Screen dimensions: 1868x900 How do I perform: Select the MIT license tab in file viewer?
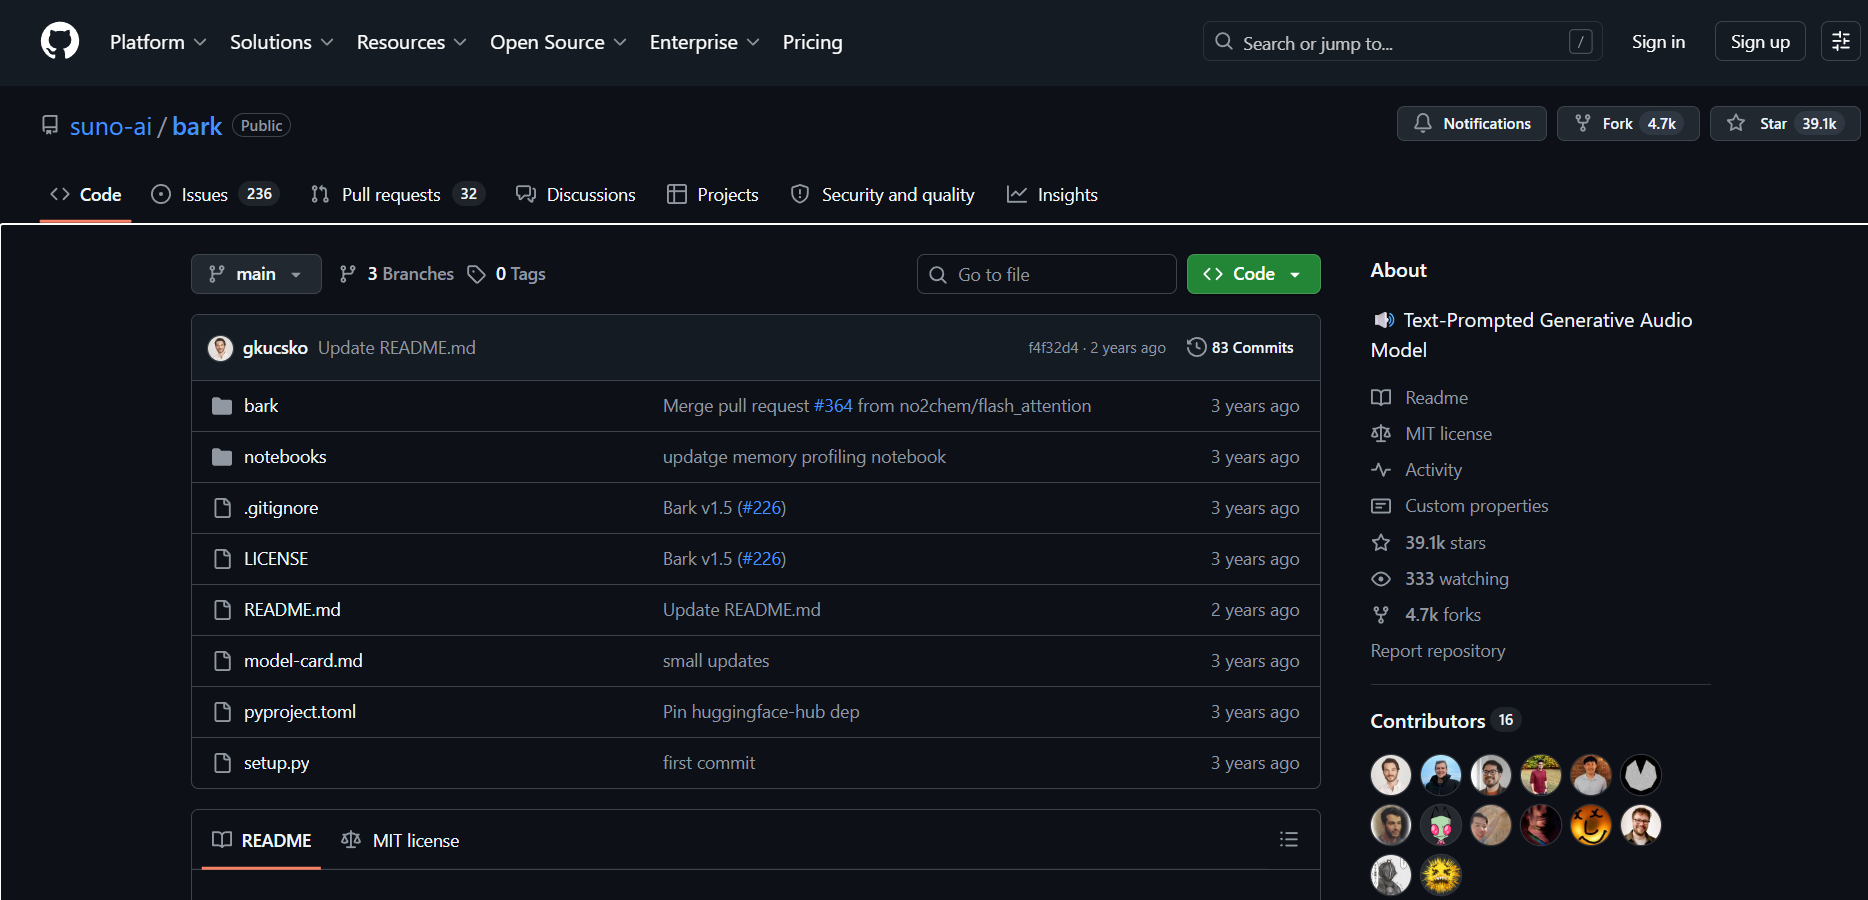pos(400,841)
